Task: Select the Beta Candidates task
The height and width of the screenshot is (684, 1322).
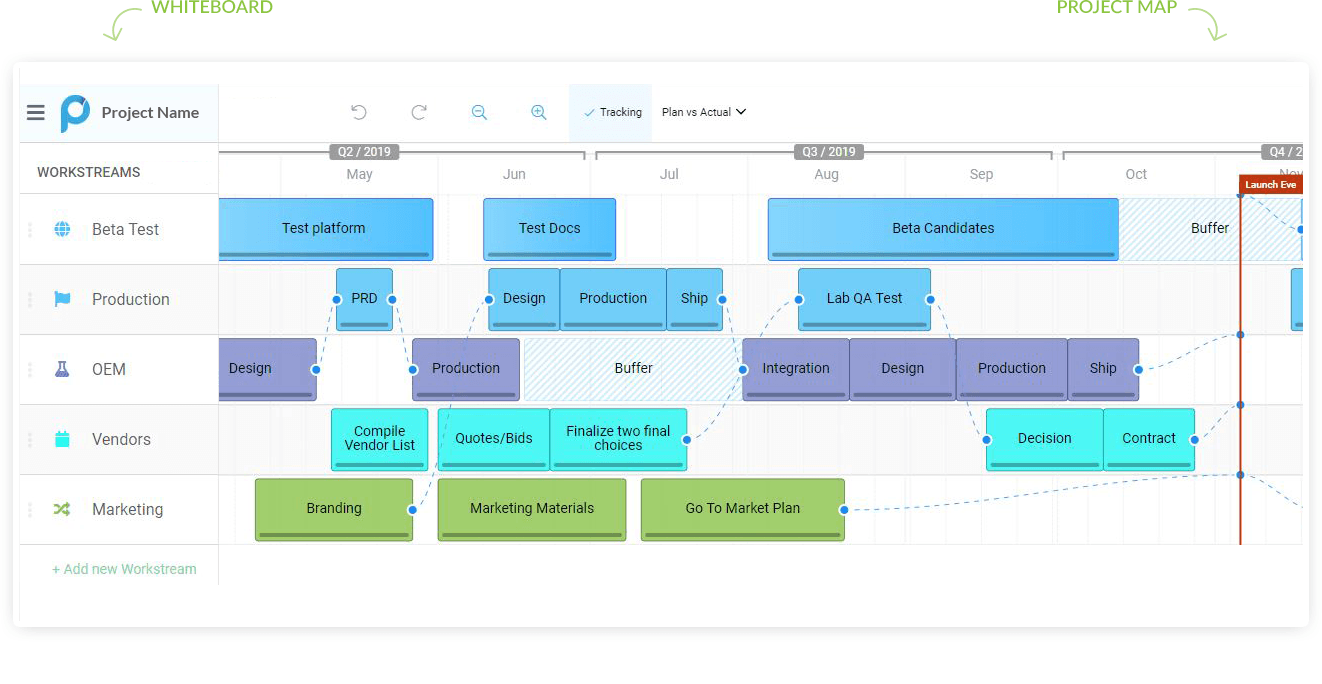Action: coord(943,229)
